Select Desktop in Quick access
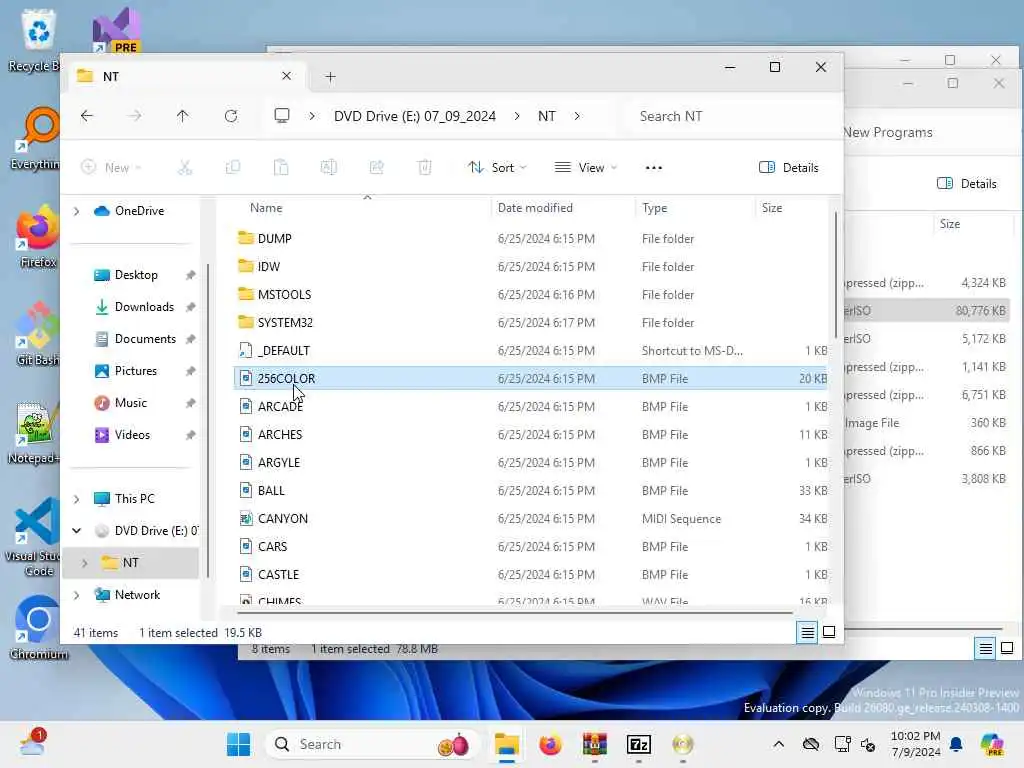This screenshot has height=768, width=1024. tap(136, 275)
